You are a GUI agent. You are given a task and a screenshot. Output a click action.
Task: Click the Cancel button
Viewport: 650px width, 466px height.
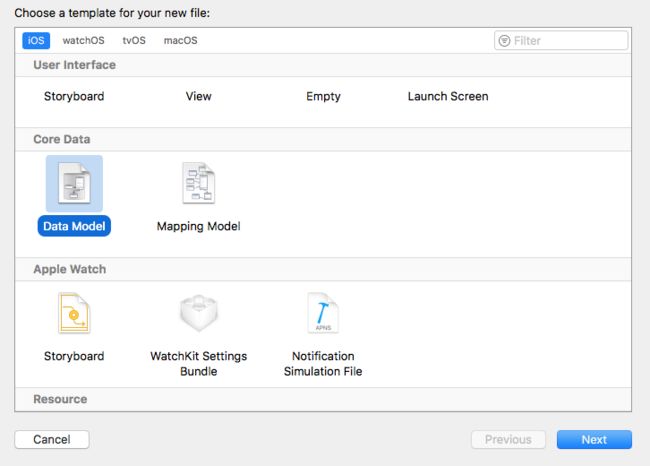tap(52, 439)
